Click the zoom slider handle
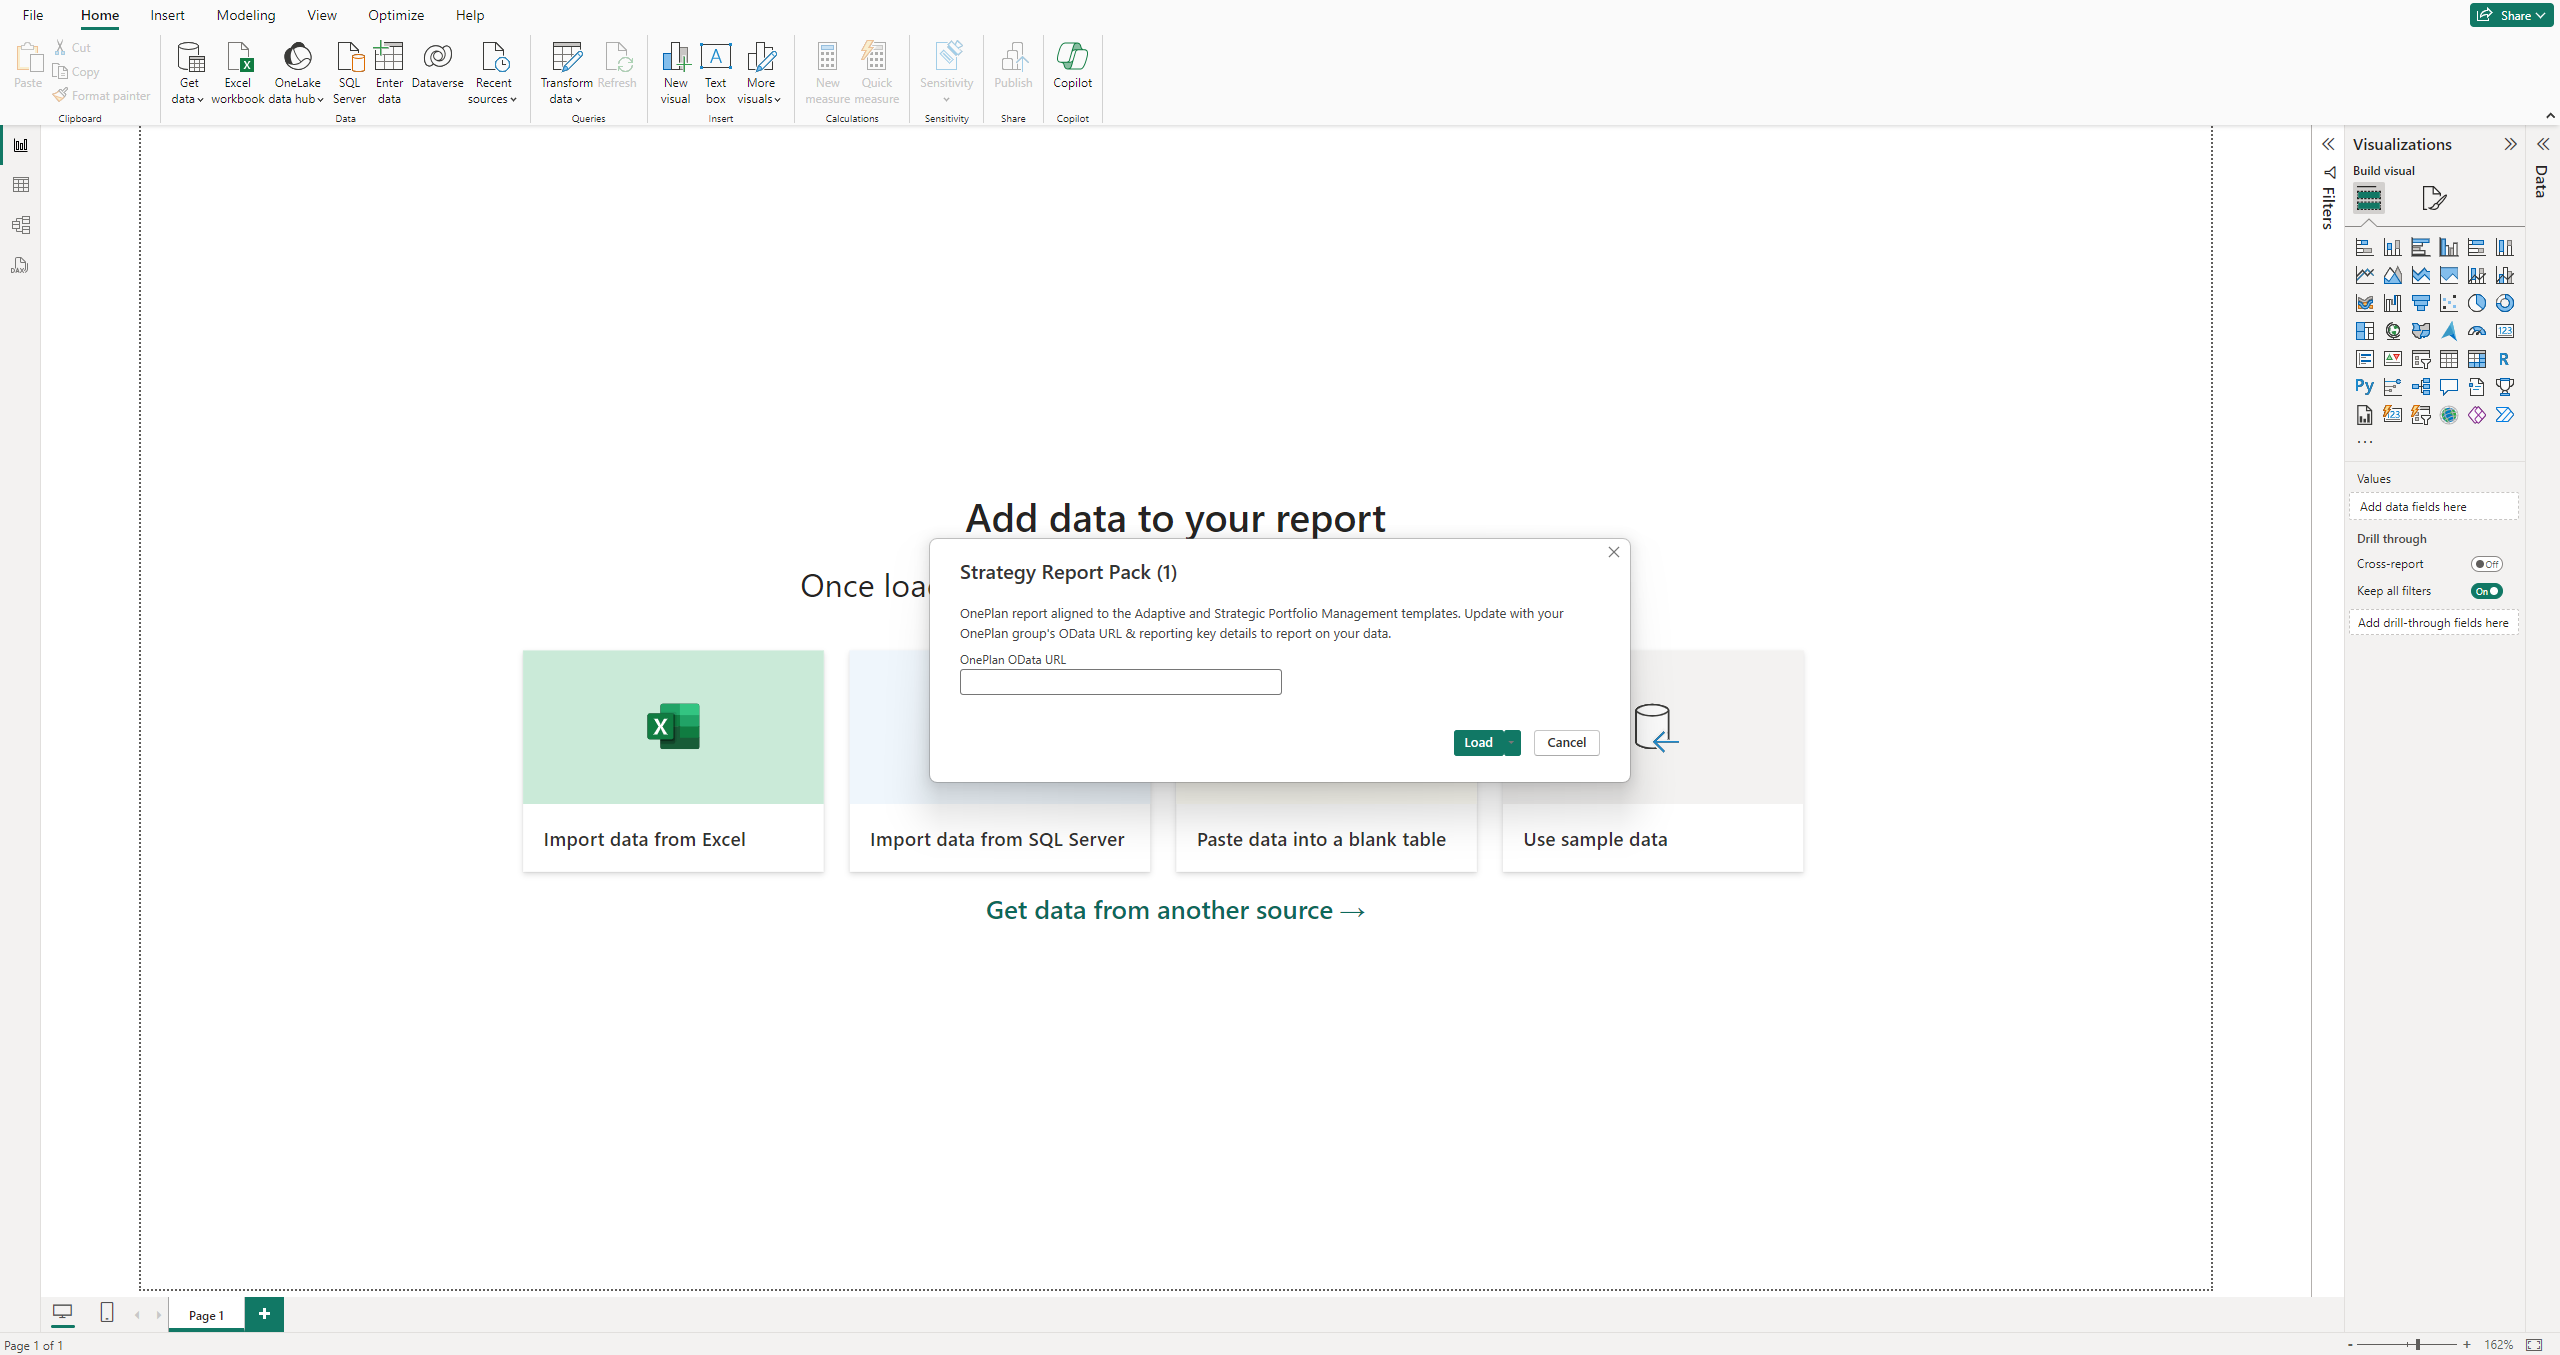The image size is (2560, 1355). coord(2418,1345)
